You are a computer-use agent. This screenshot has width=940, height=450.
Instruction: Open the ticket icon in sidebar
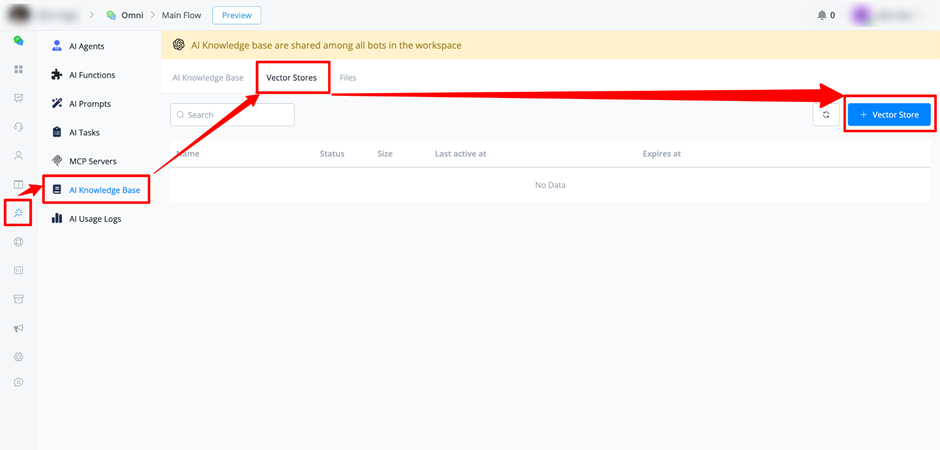19,271
